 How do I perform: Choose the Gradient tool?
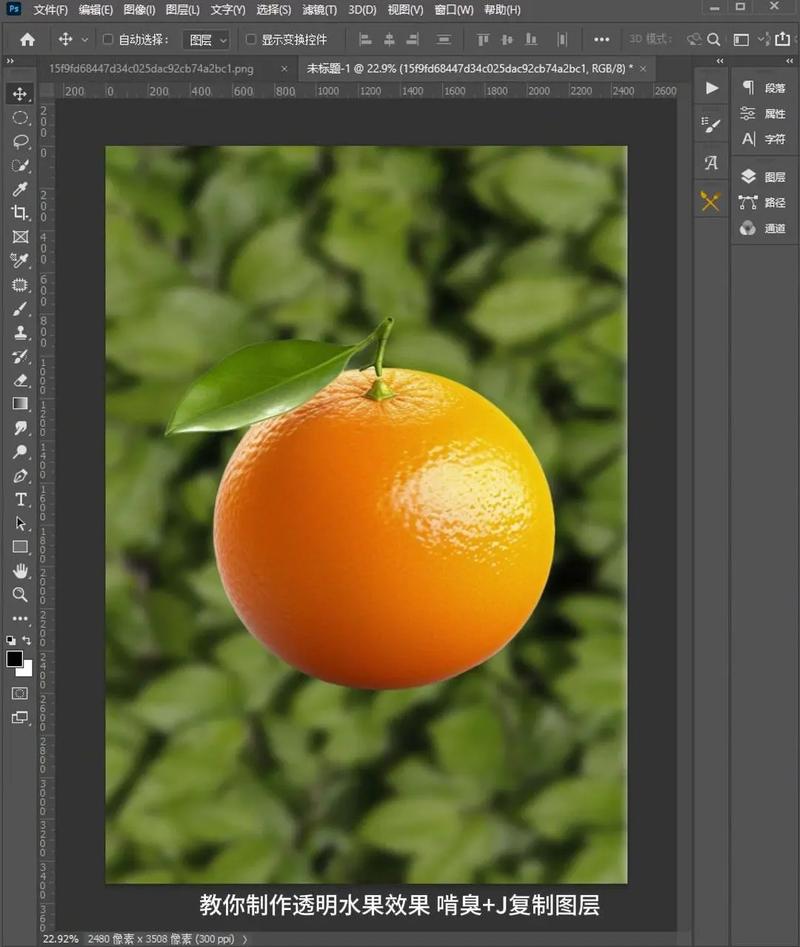coord(19,404)
